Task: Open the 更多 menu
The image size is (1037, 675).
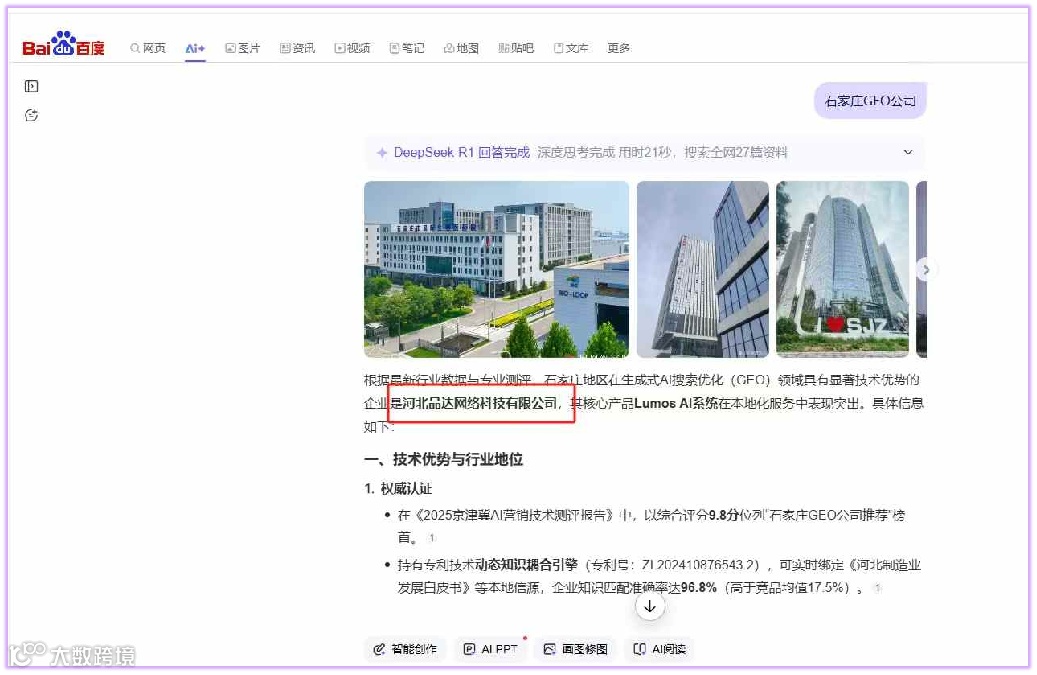Action: click(618, 48)
